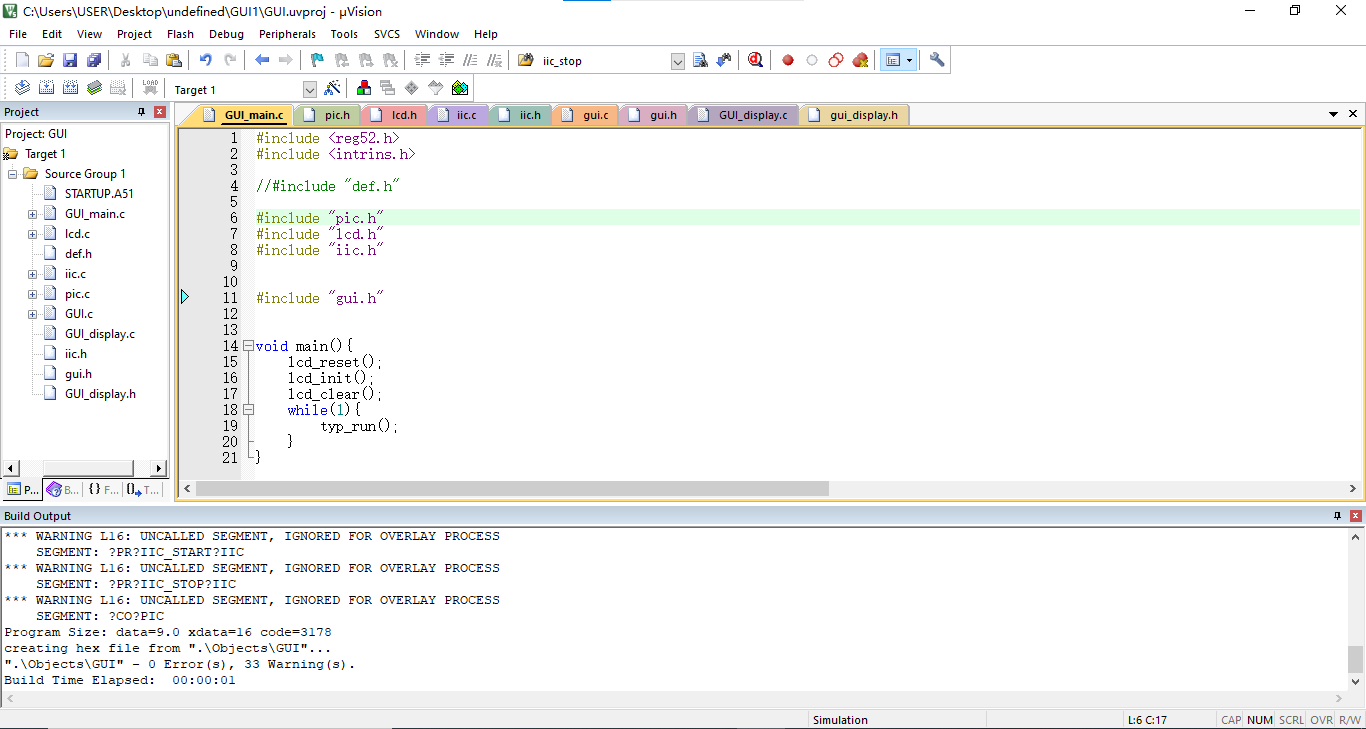Expand the GUI_main.c tree node

(32, 214)
